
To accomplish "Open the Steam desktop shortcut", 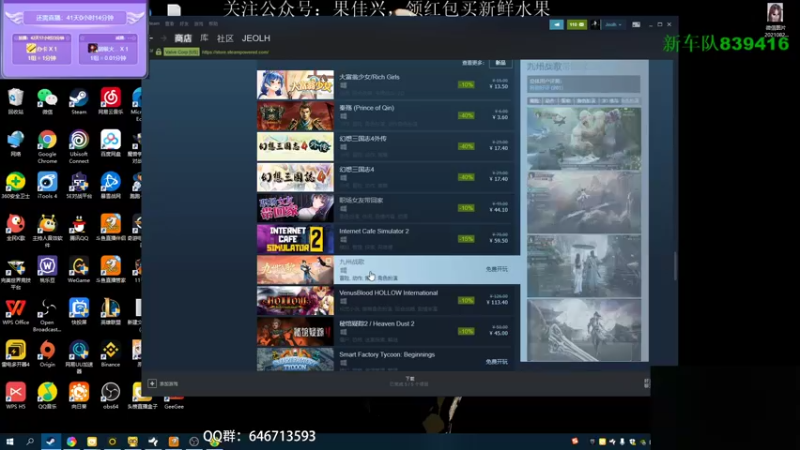I will [79, 101].
